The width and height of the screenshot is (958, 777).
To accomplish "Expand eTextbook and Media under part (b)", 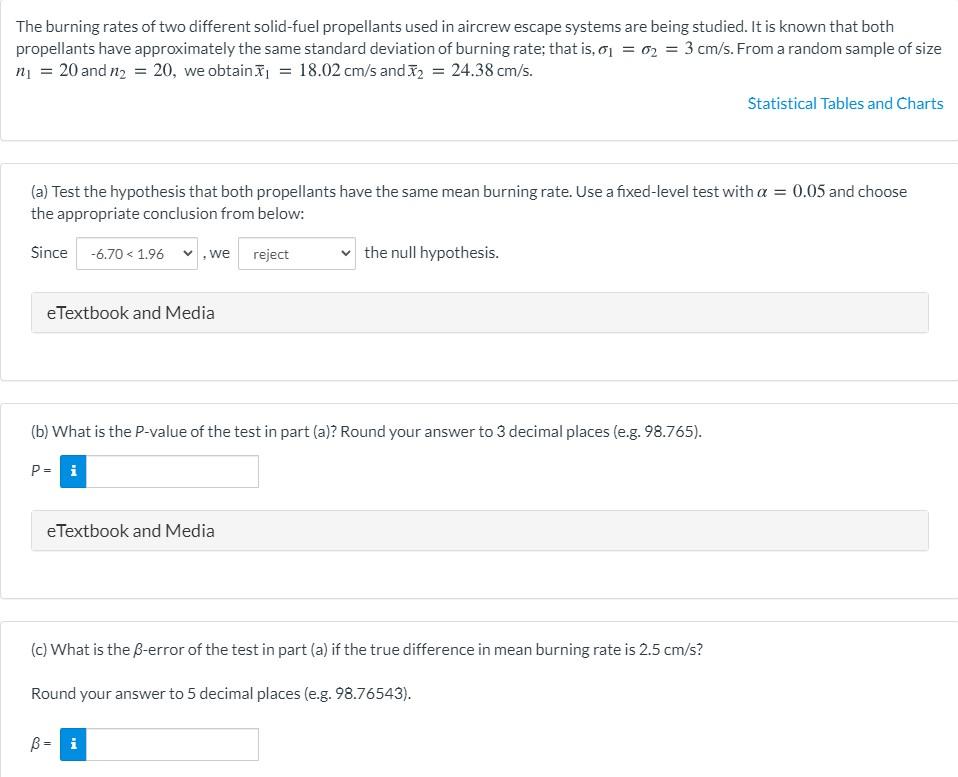I will pos(480,530).
